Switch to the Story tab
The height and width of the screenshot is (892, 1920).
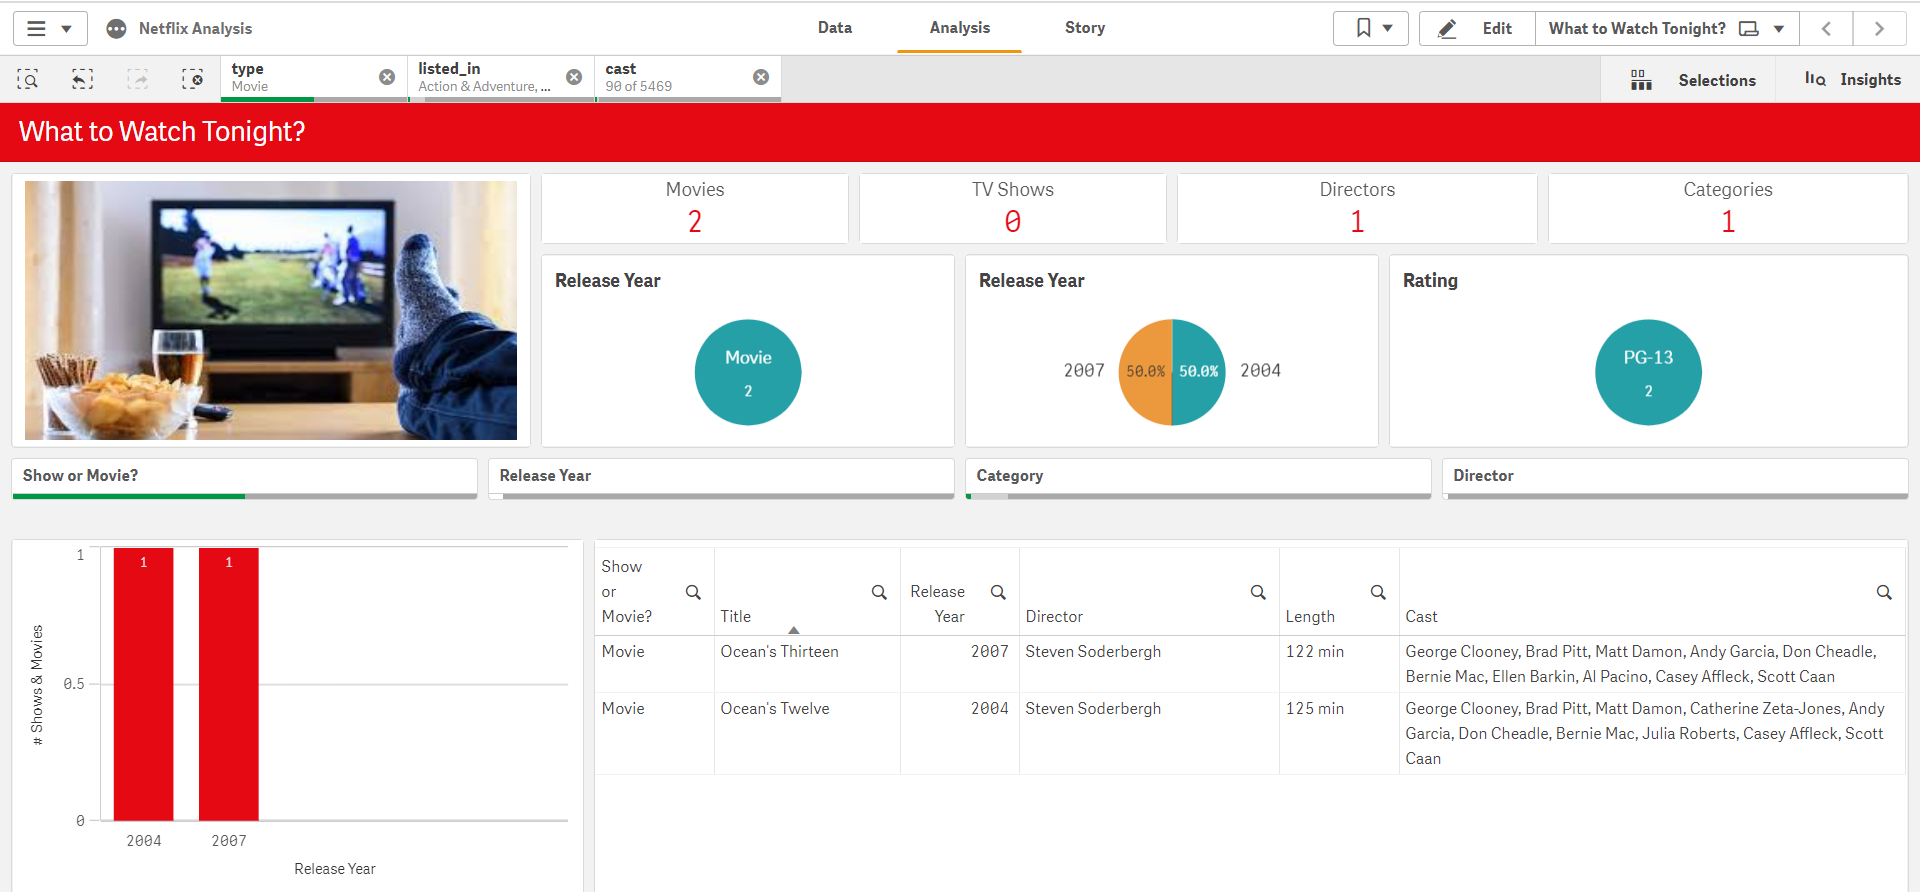[x=1084, y=28]
